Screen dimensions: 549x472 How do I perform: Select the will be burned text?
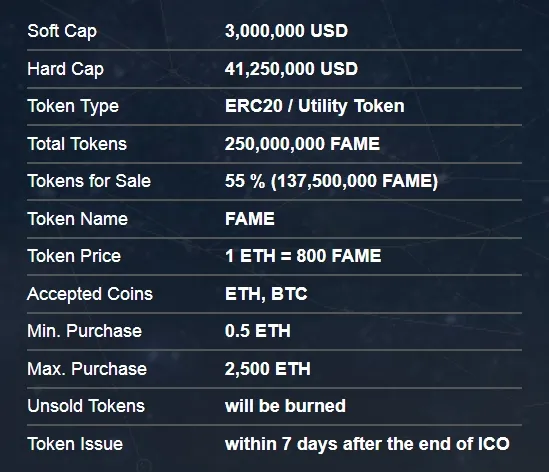tap(285, 406)
